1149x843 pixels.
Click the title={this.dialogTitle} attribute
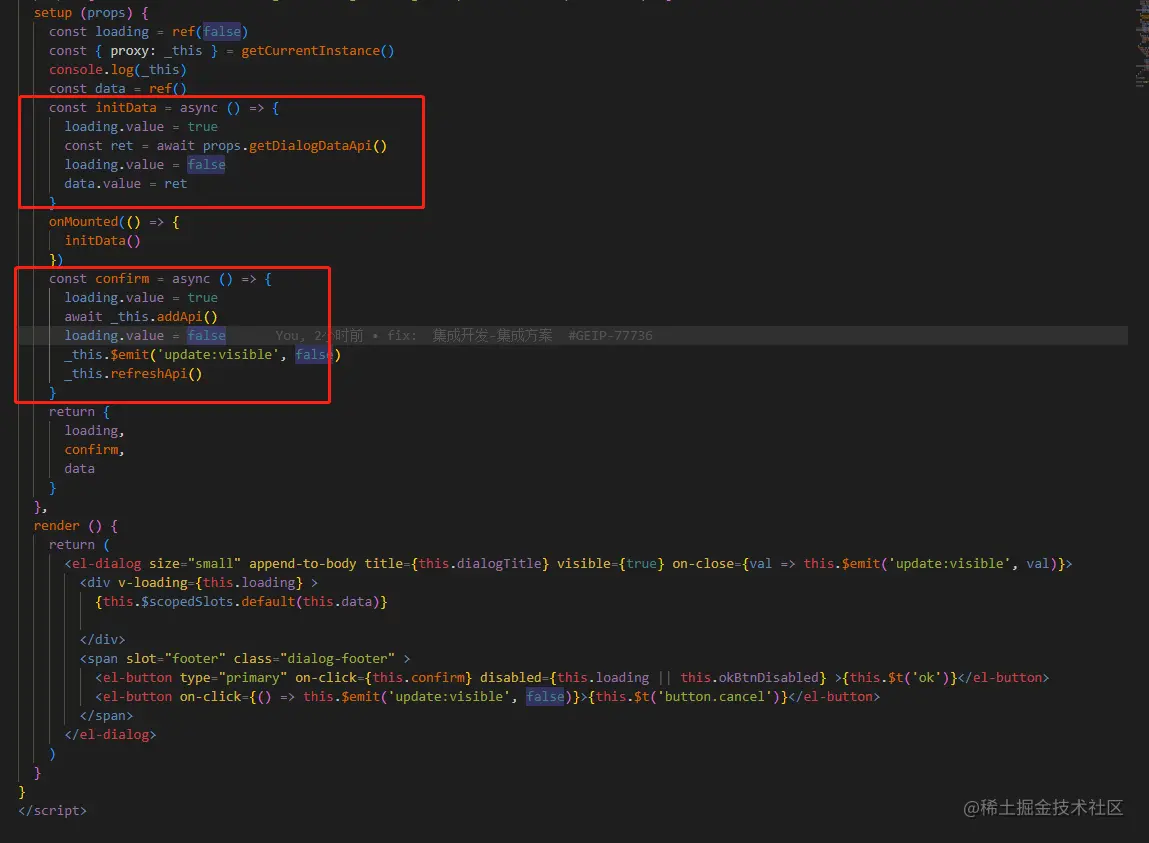(x=457, y=564)
